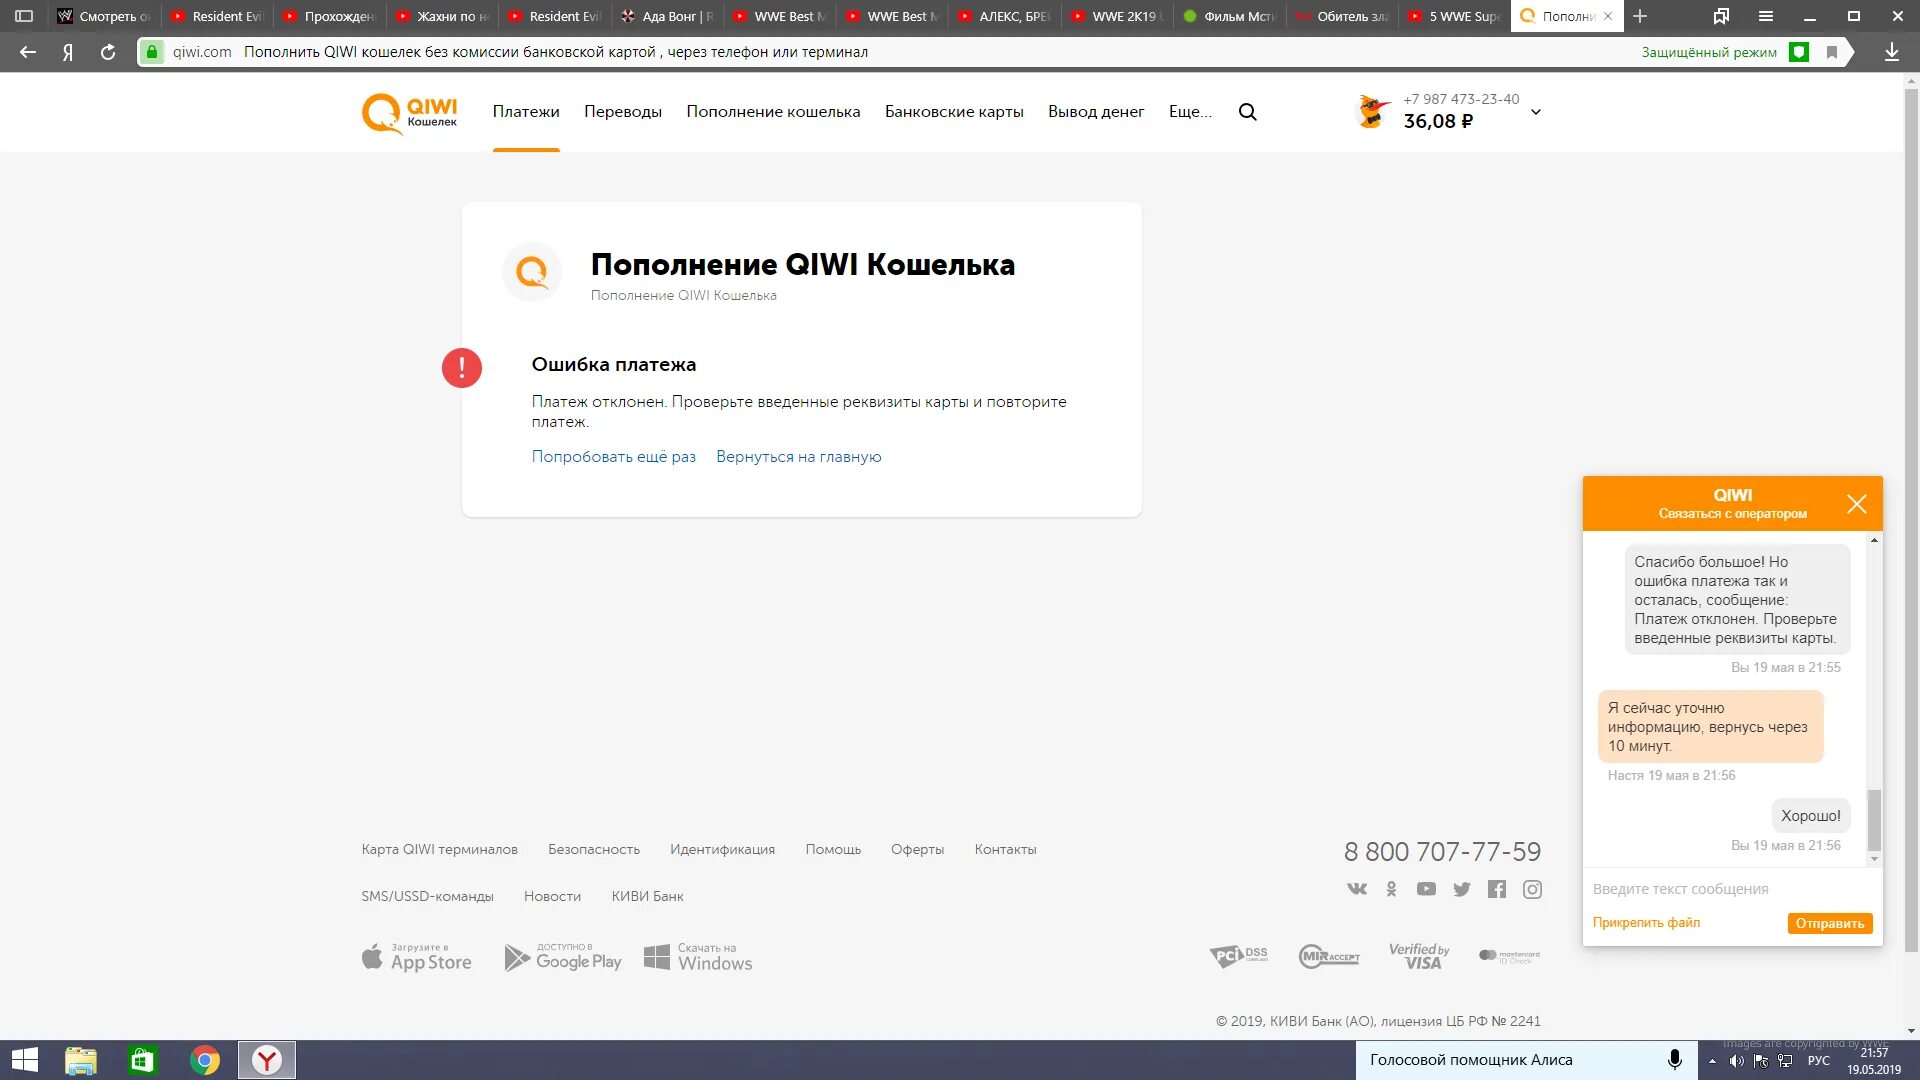Click Попробовать ещё раз link

coord(613,457)
